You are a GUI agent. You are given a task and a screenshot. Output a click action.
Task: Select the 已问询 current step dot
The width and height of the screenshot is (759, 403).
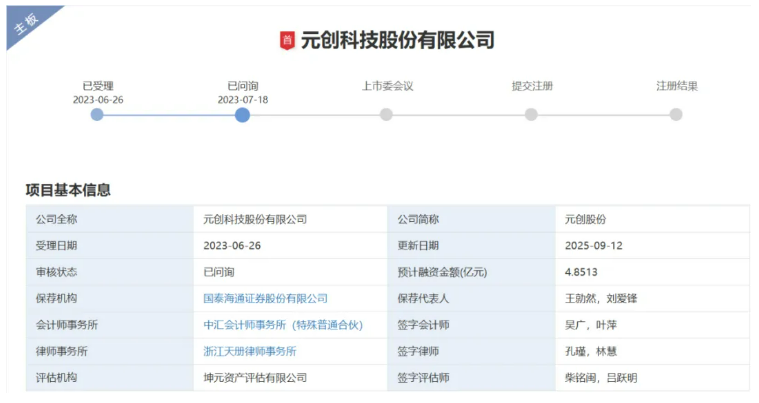(242, 115)
